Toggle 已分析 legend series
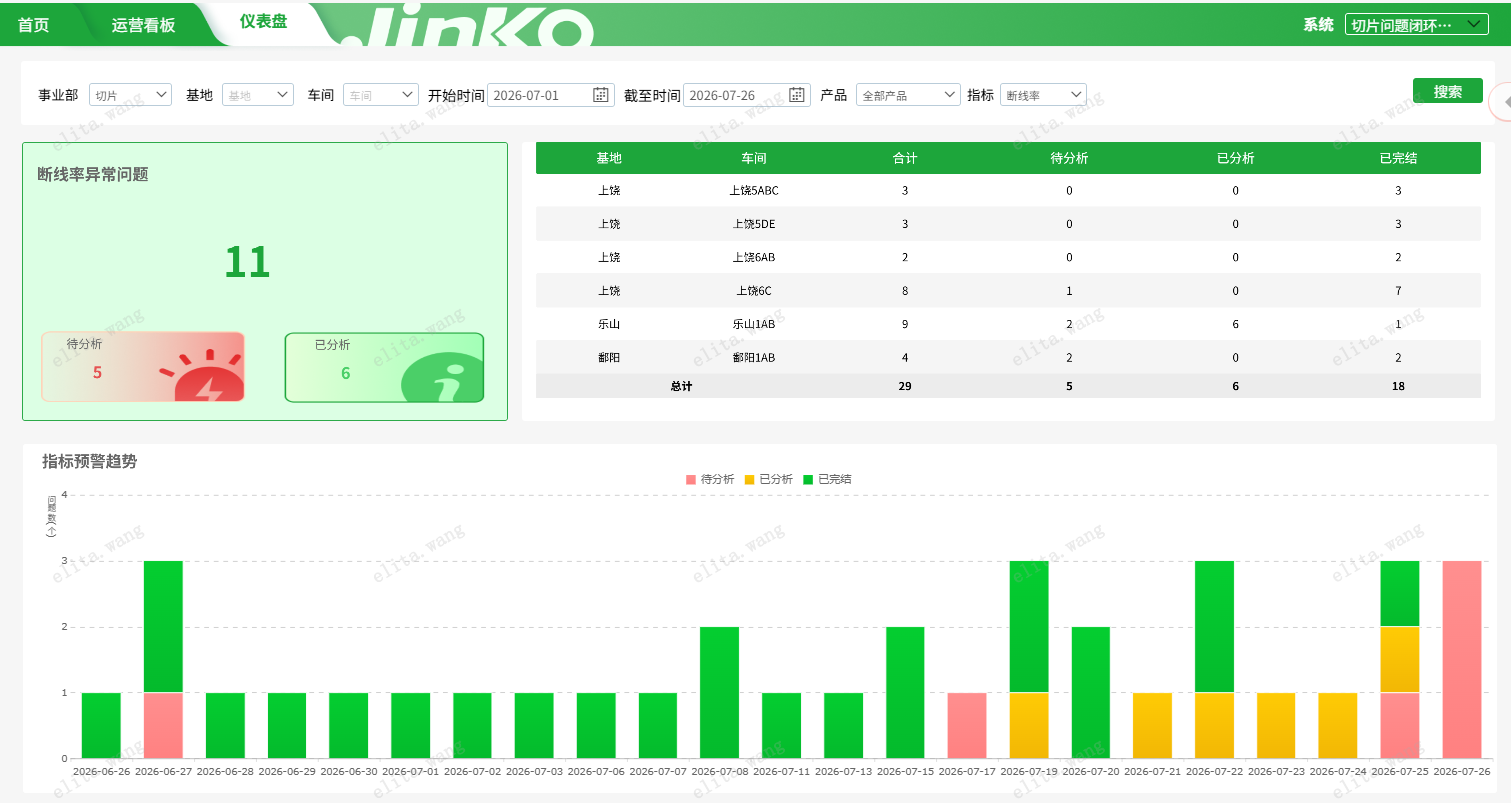The height and width of the screenshot is (803, 1511). pos(768,480)
